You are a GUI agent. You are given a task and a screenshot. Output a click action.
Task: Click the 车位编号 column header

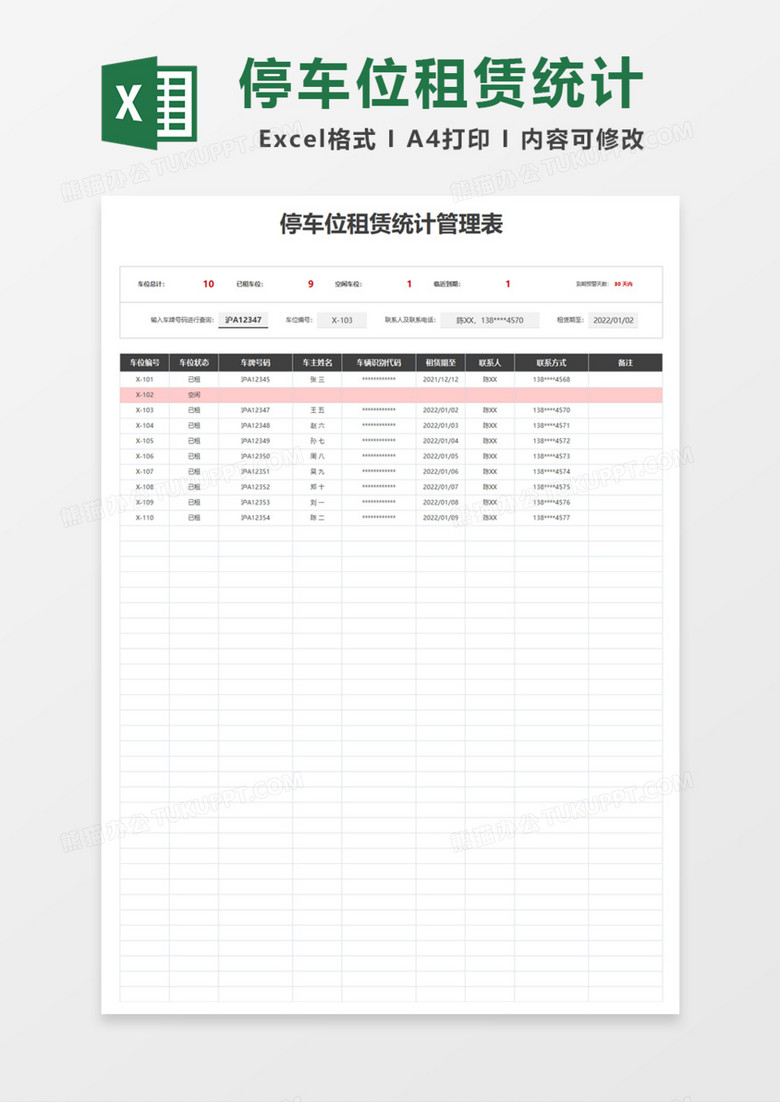pos(144,363)
